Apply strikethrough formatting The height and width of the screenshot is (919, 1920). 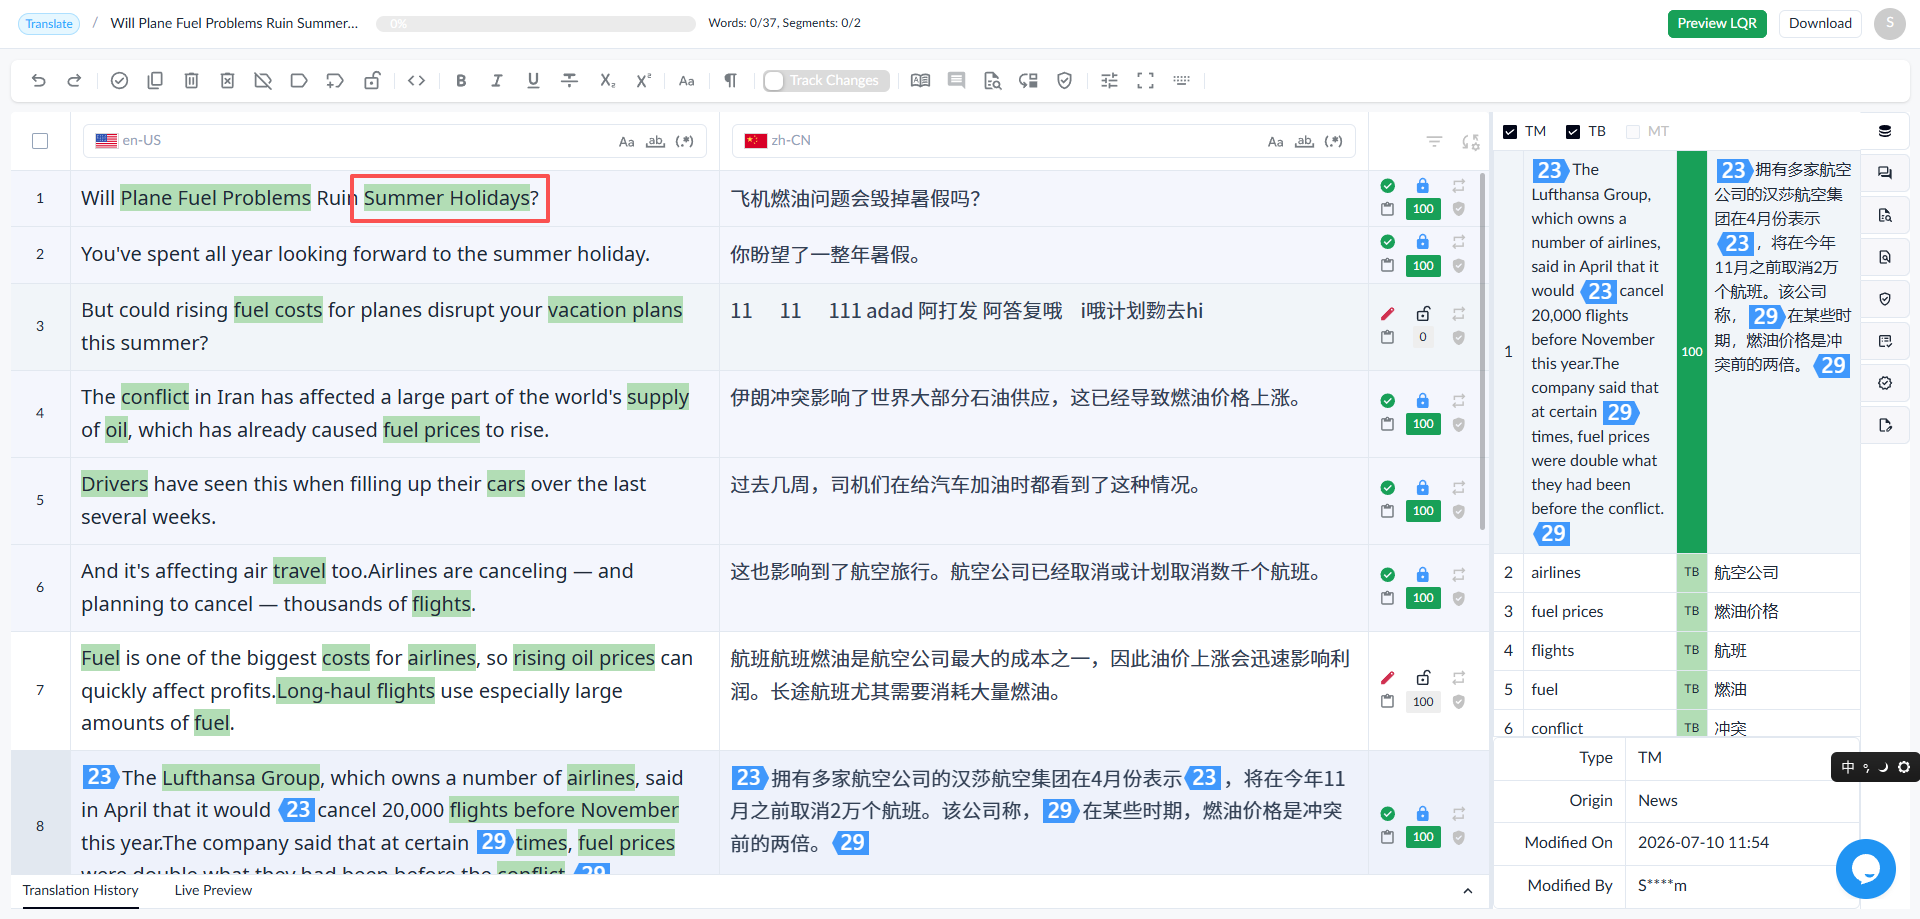click(569, 81)
